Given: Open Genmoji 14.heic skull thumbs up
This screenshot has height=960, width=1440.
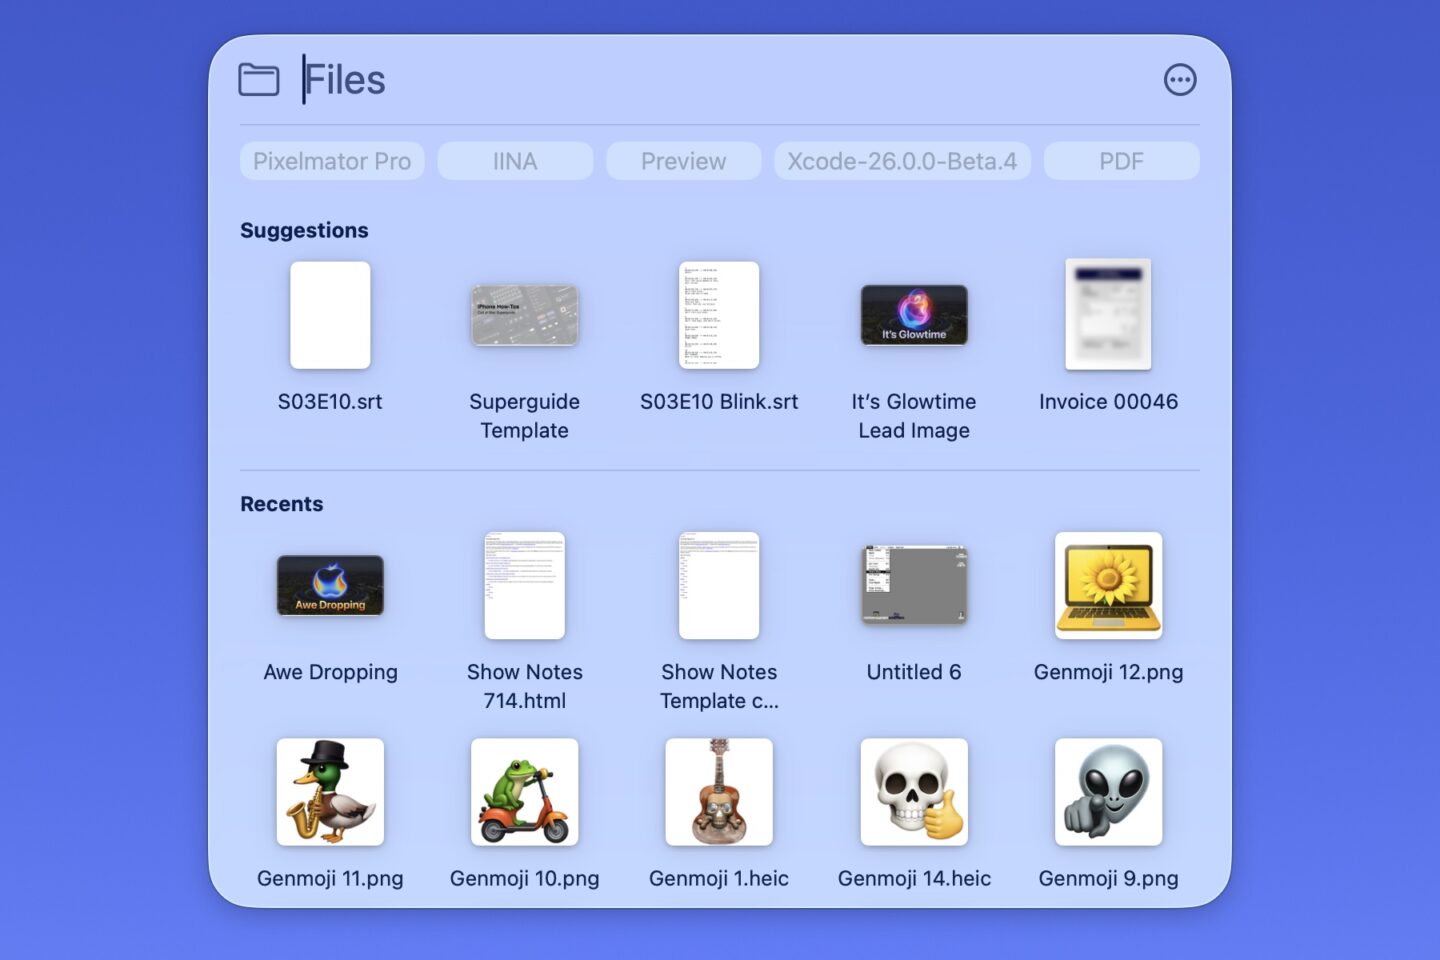Looking at the screenshot, I should coord(913,791).
